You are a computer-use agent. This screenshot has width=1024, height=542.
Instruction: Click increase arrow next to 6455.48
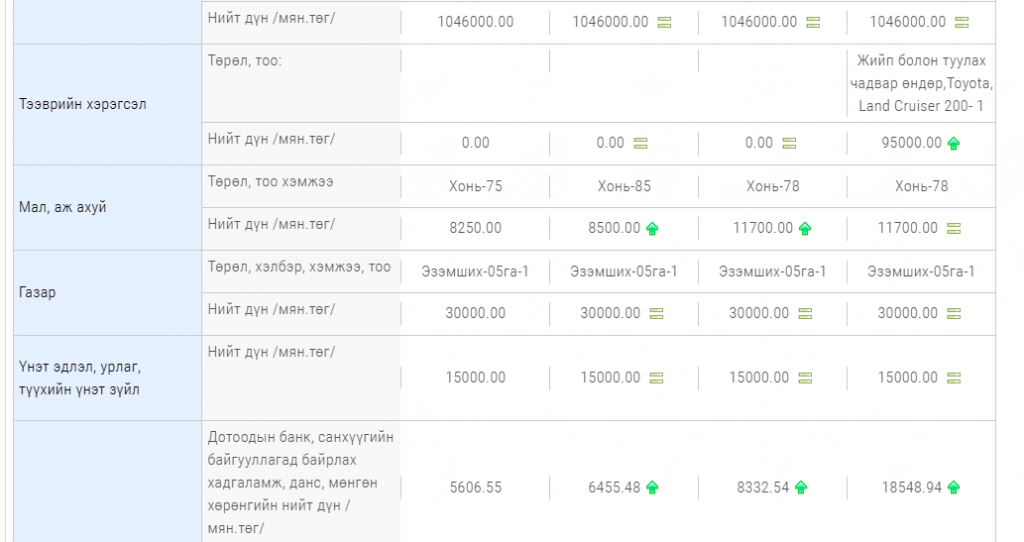[652, 488]
